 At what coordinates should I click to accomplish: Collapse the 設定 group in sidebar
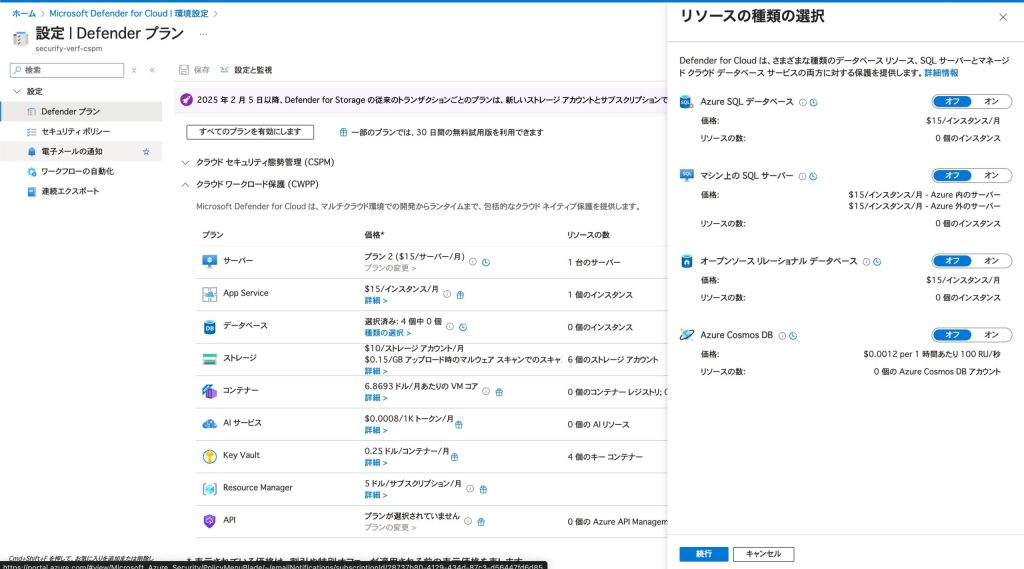coord(16,91)
